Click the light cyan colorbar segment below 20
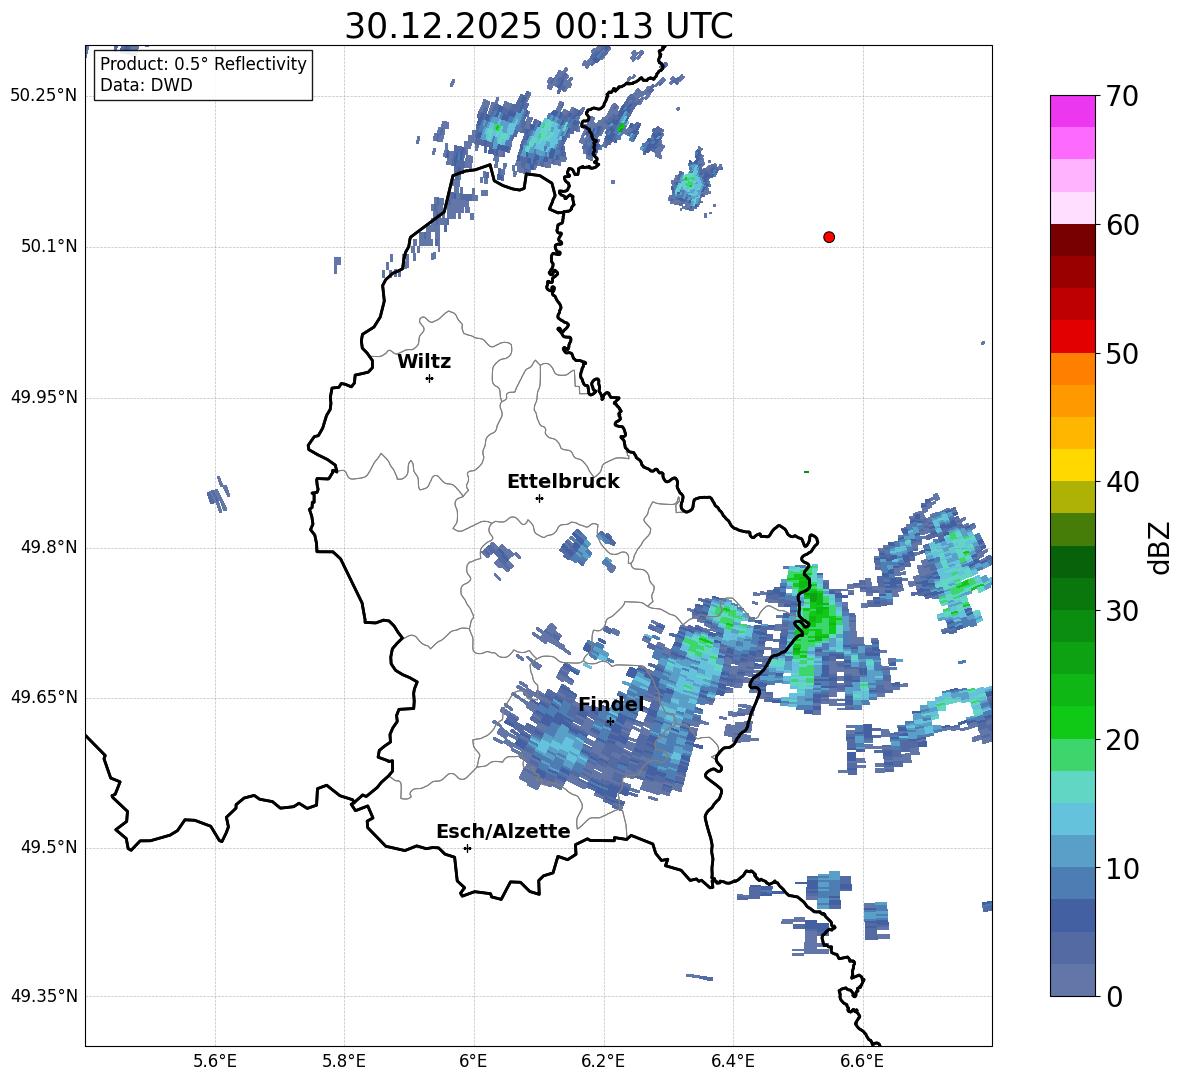This screenshot has width=1184, height=1081. (1072, 787)
